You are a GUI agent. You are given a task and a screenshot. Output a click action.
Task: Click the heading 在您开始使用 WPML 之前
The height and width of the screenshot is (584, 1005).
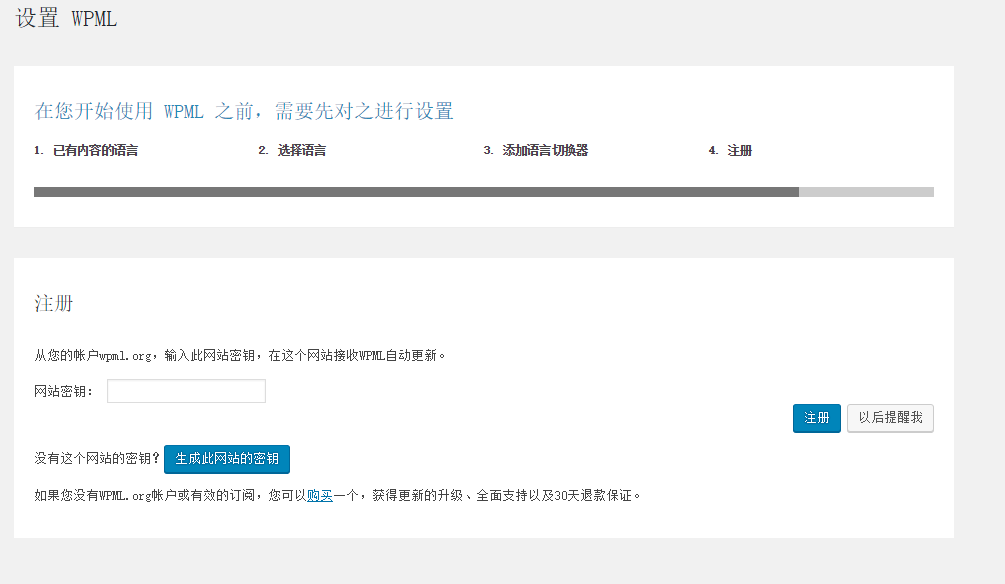pyautogui.click(x=244, y=111)
